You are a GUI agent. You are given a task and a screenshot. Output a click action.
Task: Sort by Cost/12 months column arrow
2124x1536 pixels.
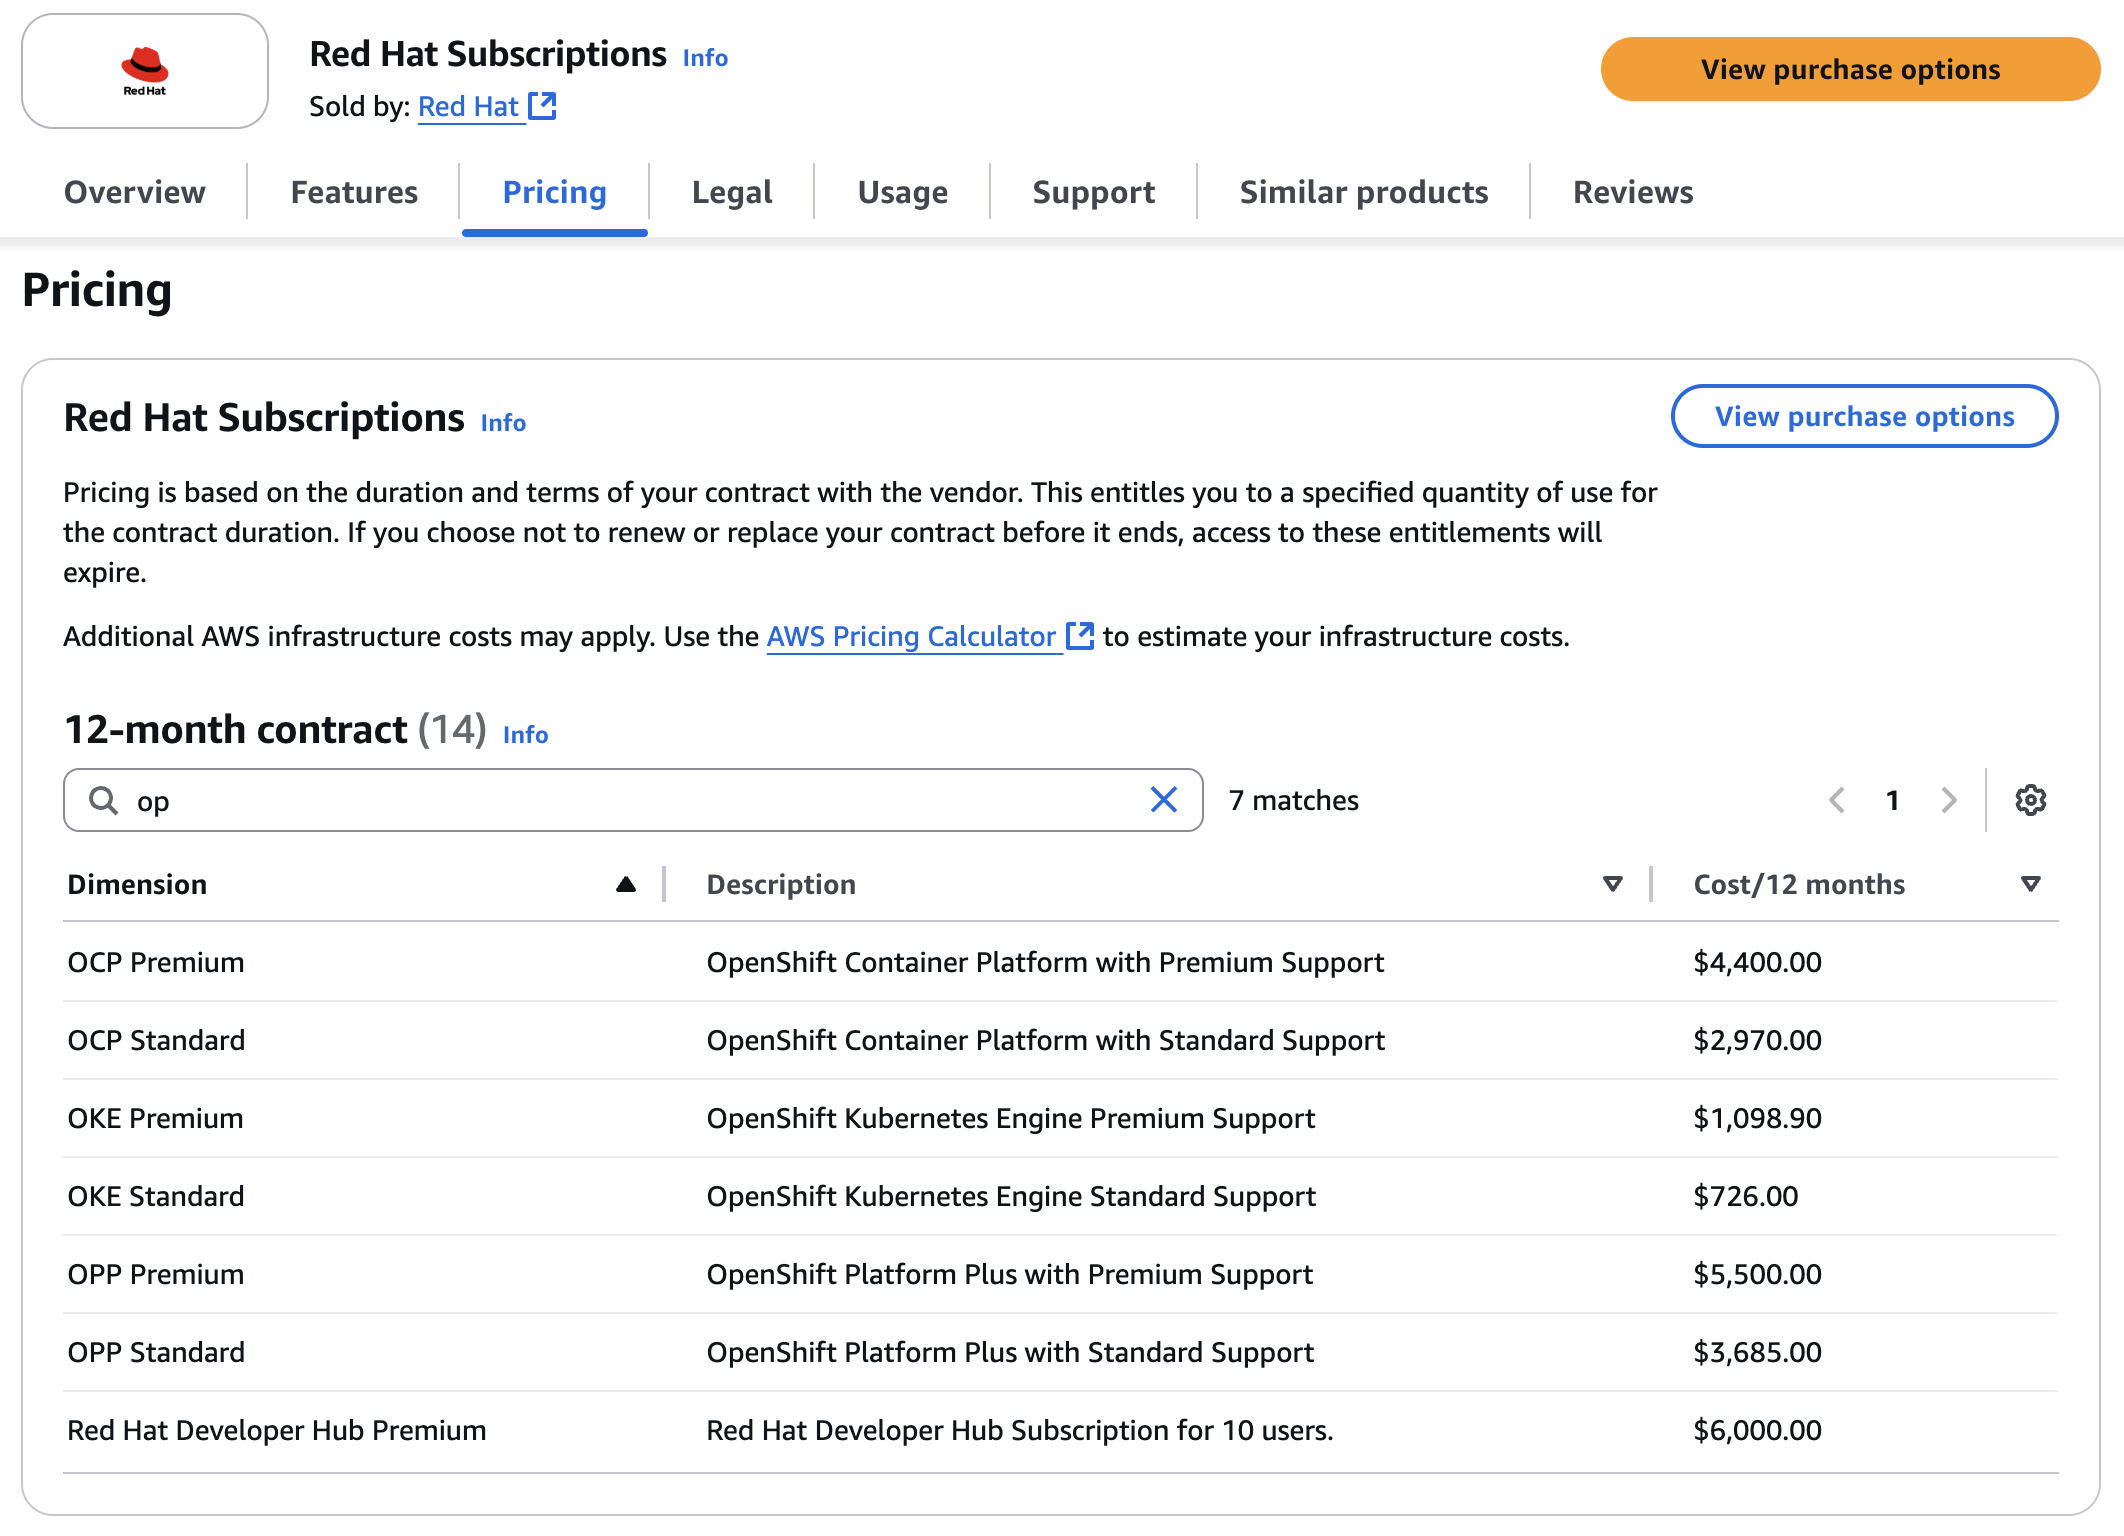point(2031,884)
